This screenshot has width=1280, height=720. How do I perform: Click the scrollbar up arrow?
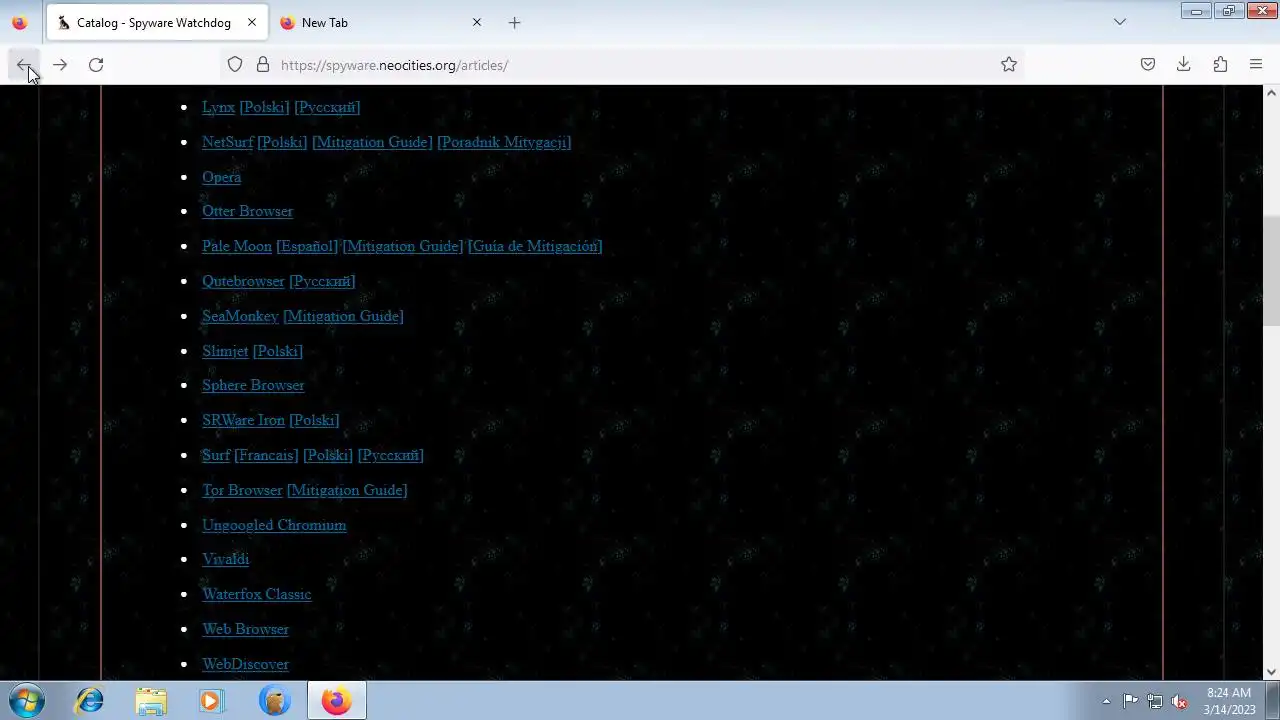[1272, 93]
